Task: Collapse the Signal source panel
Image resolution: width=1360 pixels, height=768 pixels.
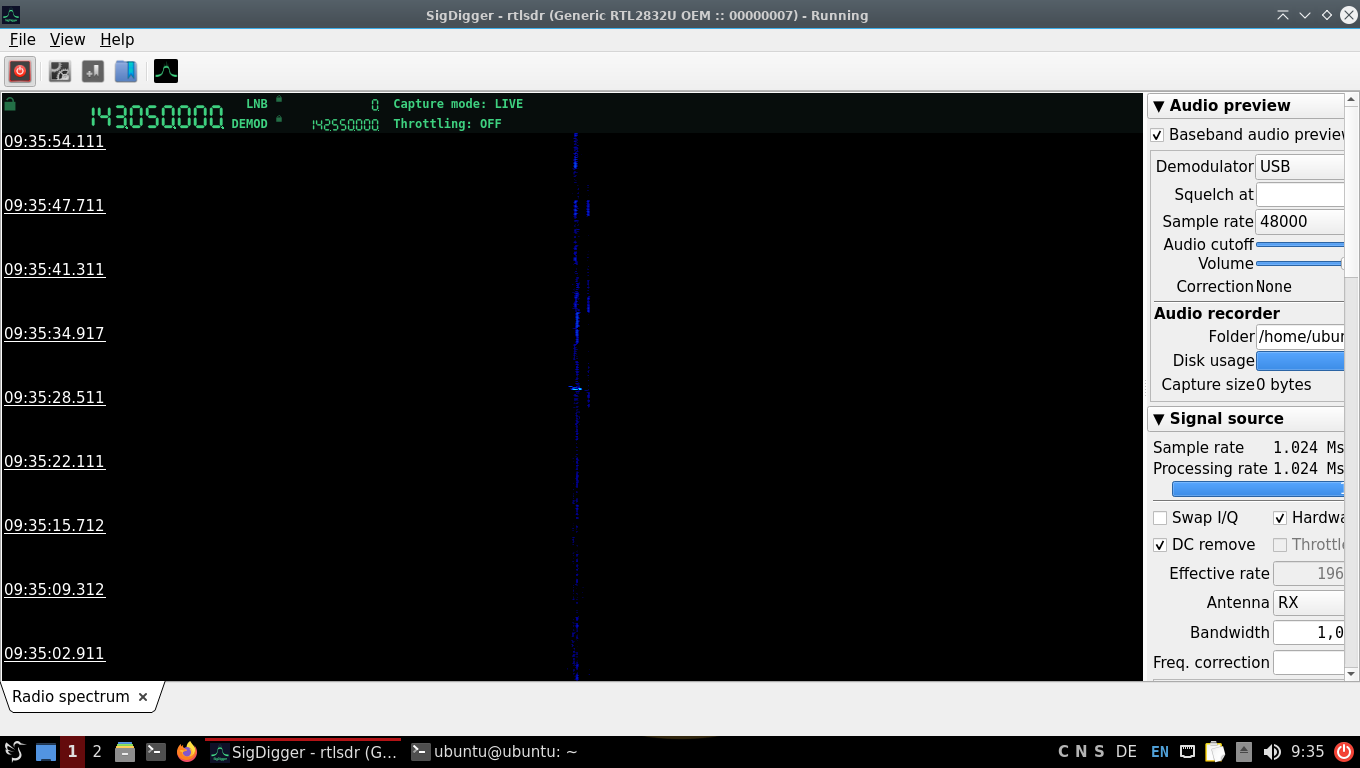Action: pos(1158,419)
